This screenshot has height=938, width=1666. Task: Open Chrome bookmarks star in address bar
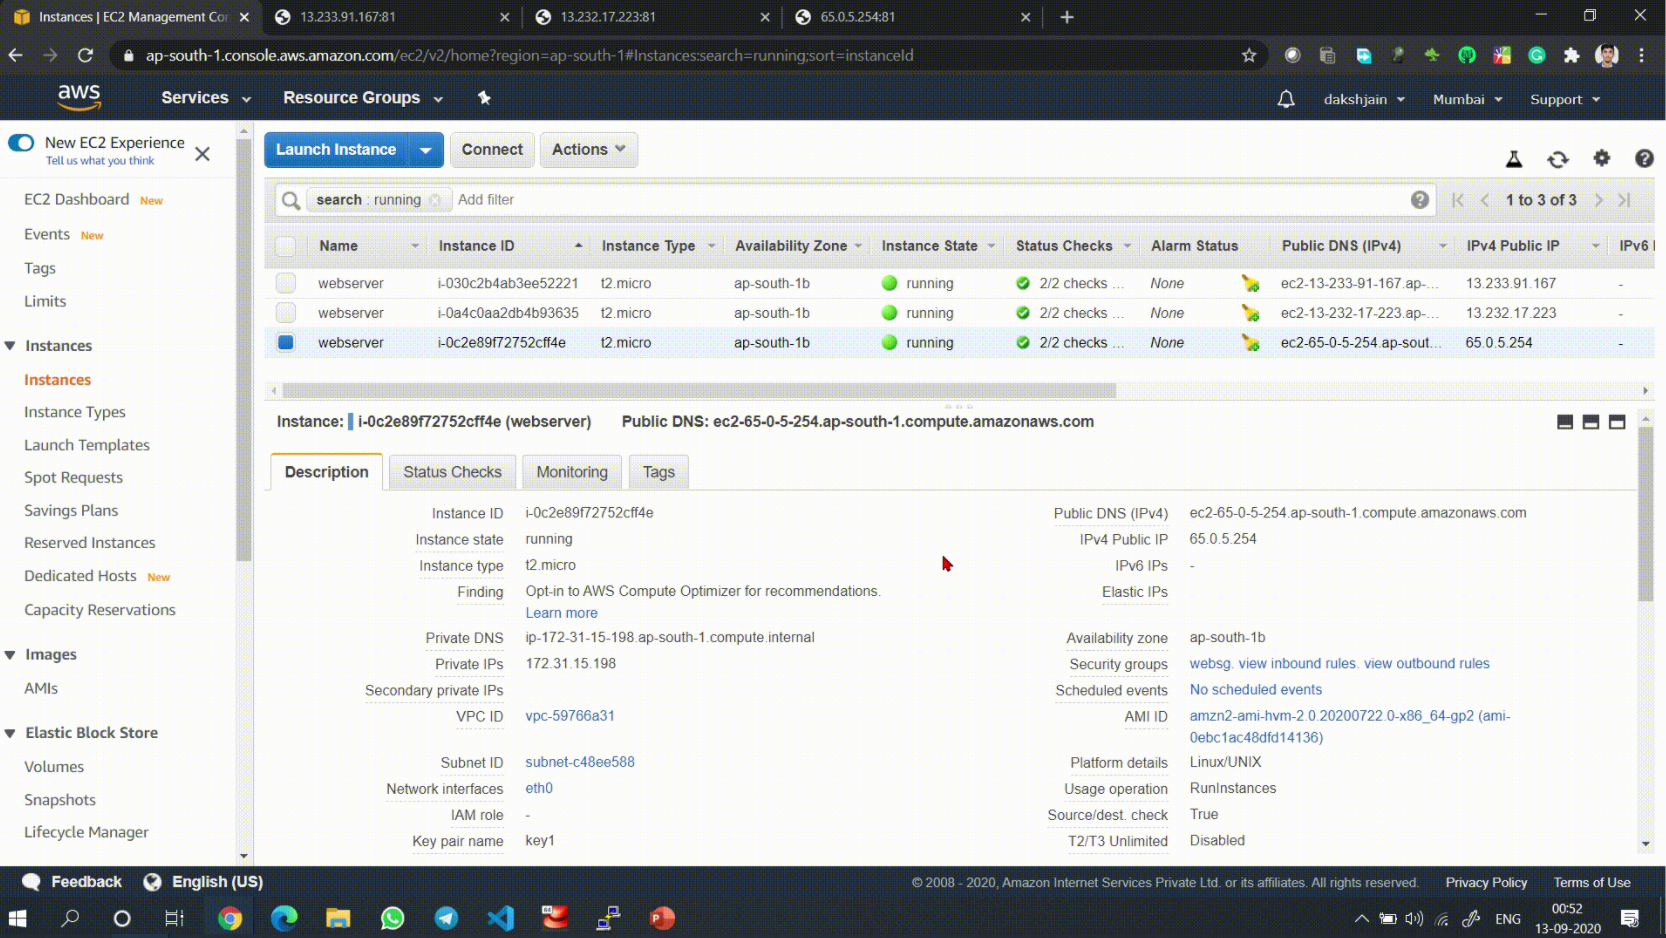(1249, 55)
